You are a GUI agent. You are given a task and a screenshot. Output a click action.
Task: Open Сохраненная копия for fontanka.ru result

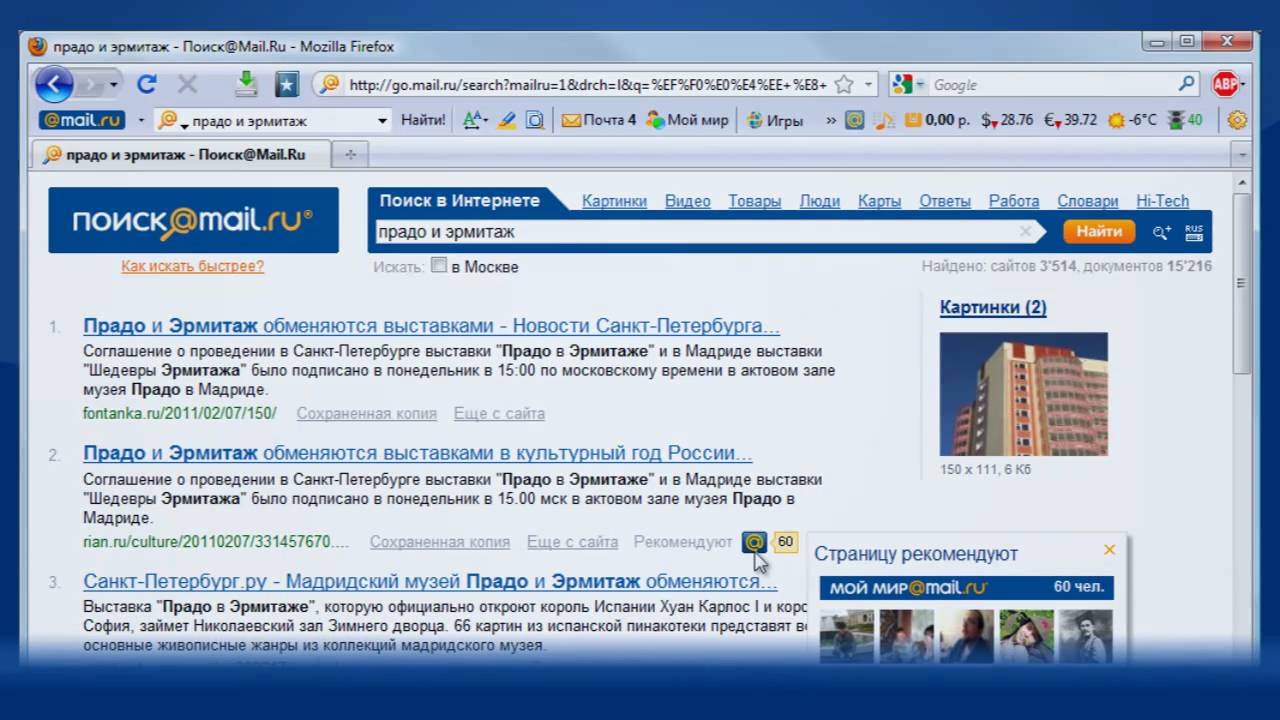367,413
